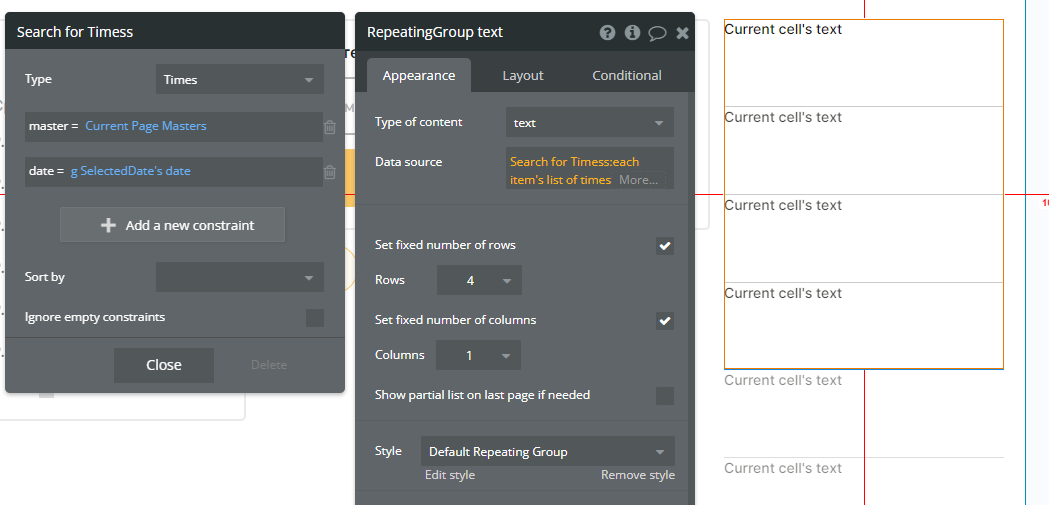This screenshot has width=1049, height=505.
Task: Open Type of content dropdown
Action: pos(589,123)
